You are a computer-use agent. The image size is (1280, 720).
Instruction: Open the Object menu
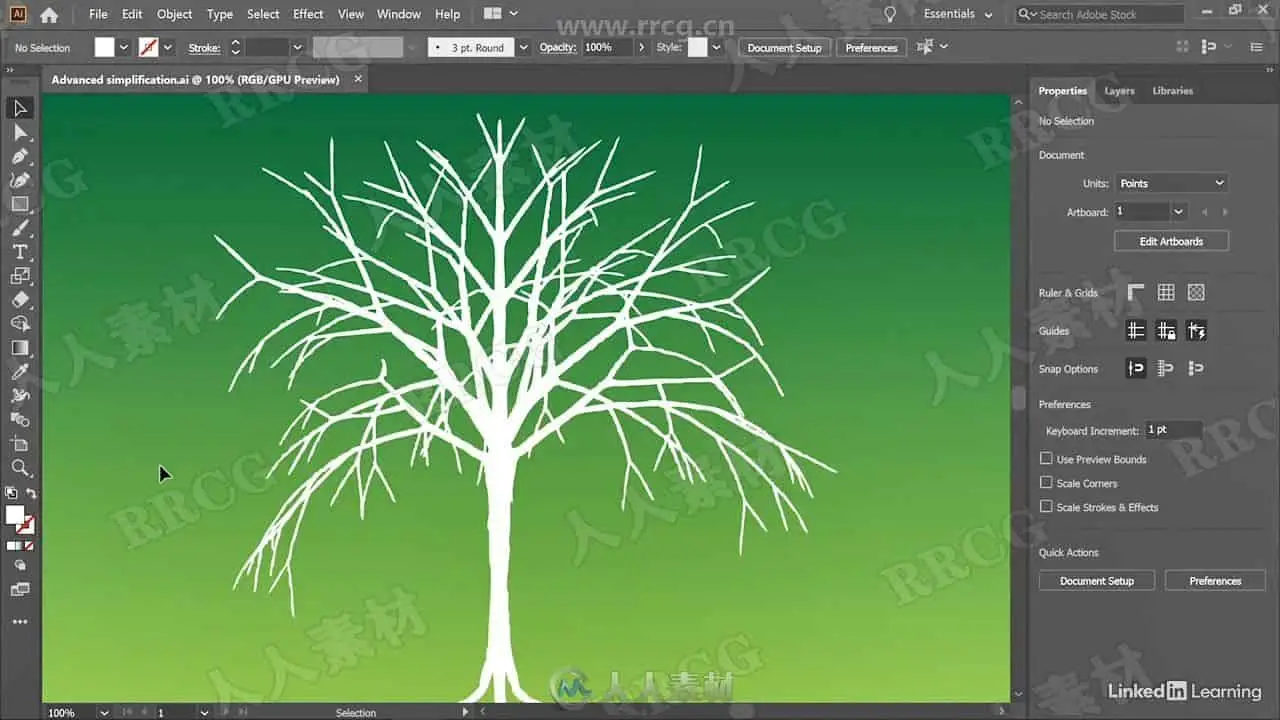[x=175, y=14]
